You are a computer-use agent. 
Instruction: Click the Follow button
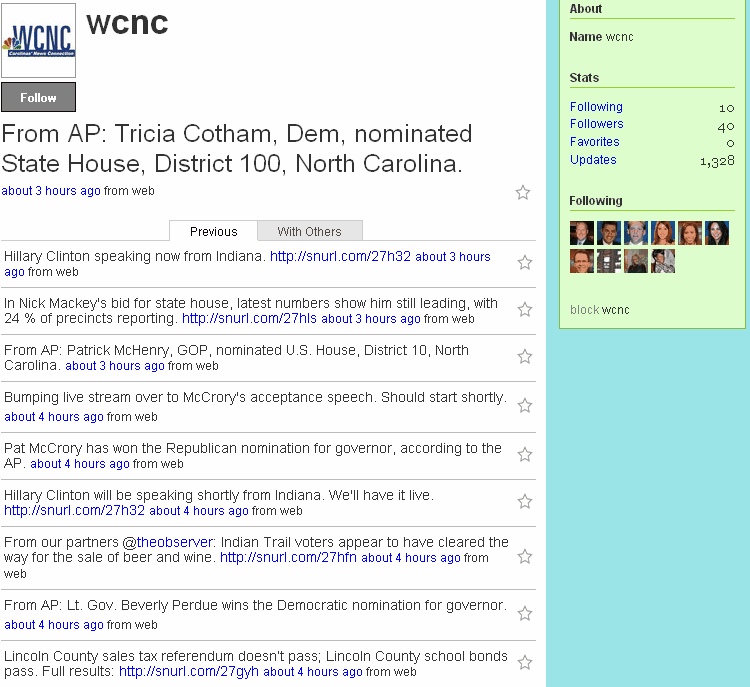(x=38, y=97)
